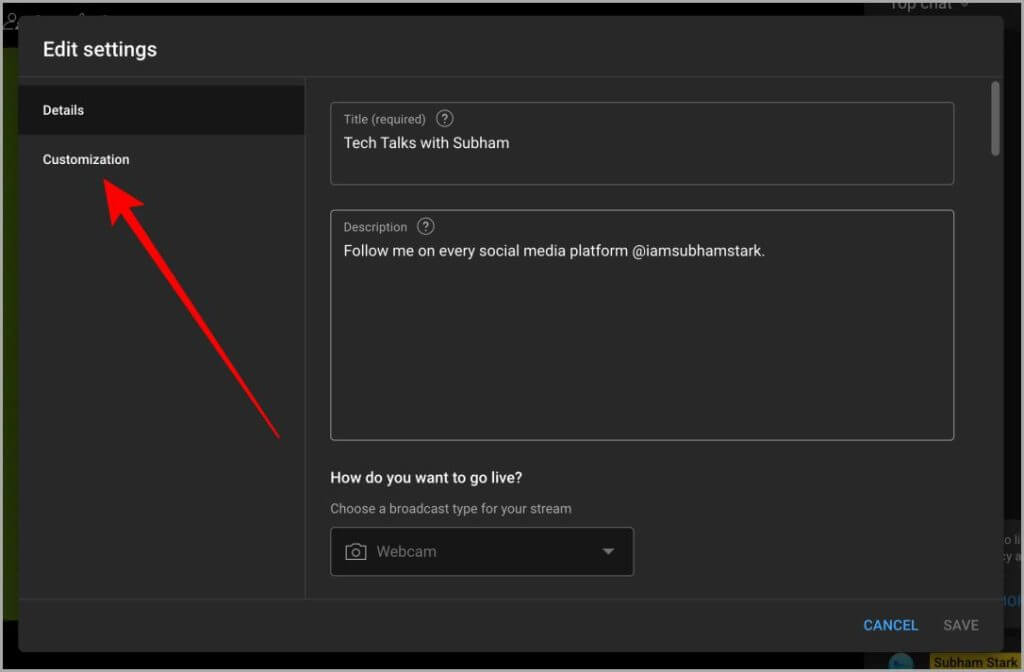Expand the Webcam dropdown arrow
Image resolution: width=1024 pixels, height=672 pixels.
[x=608, y=552]
